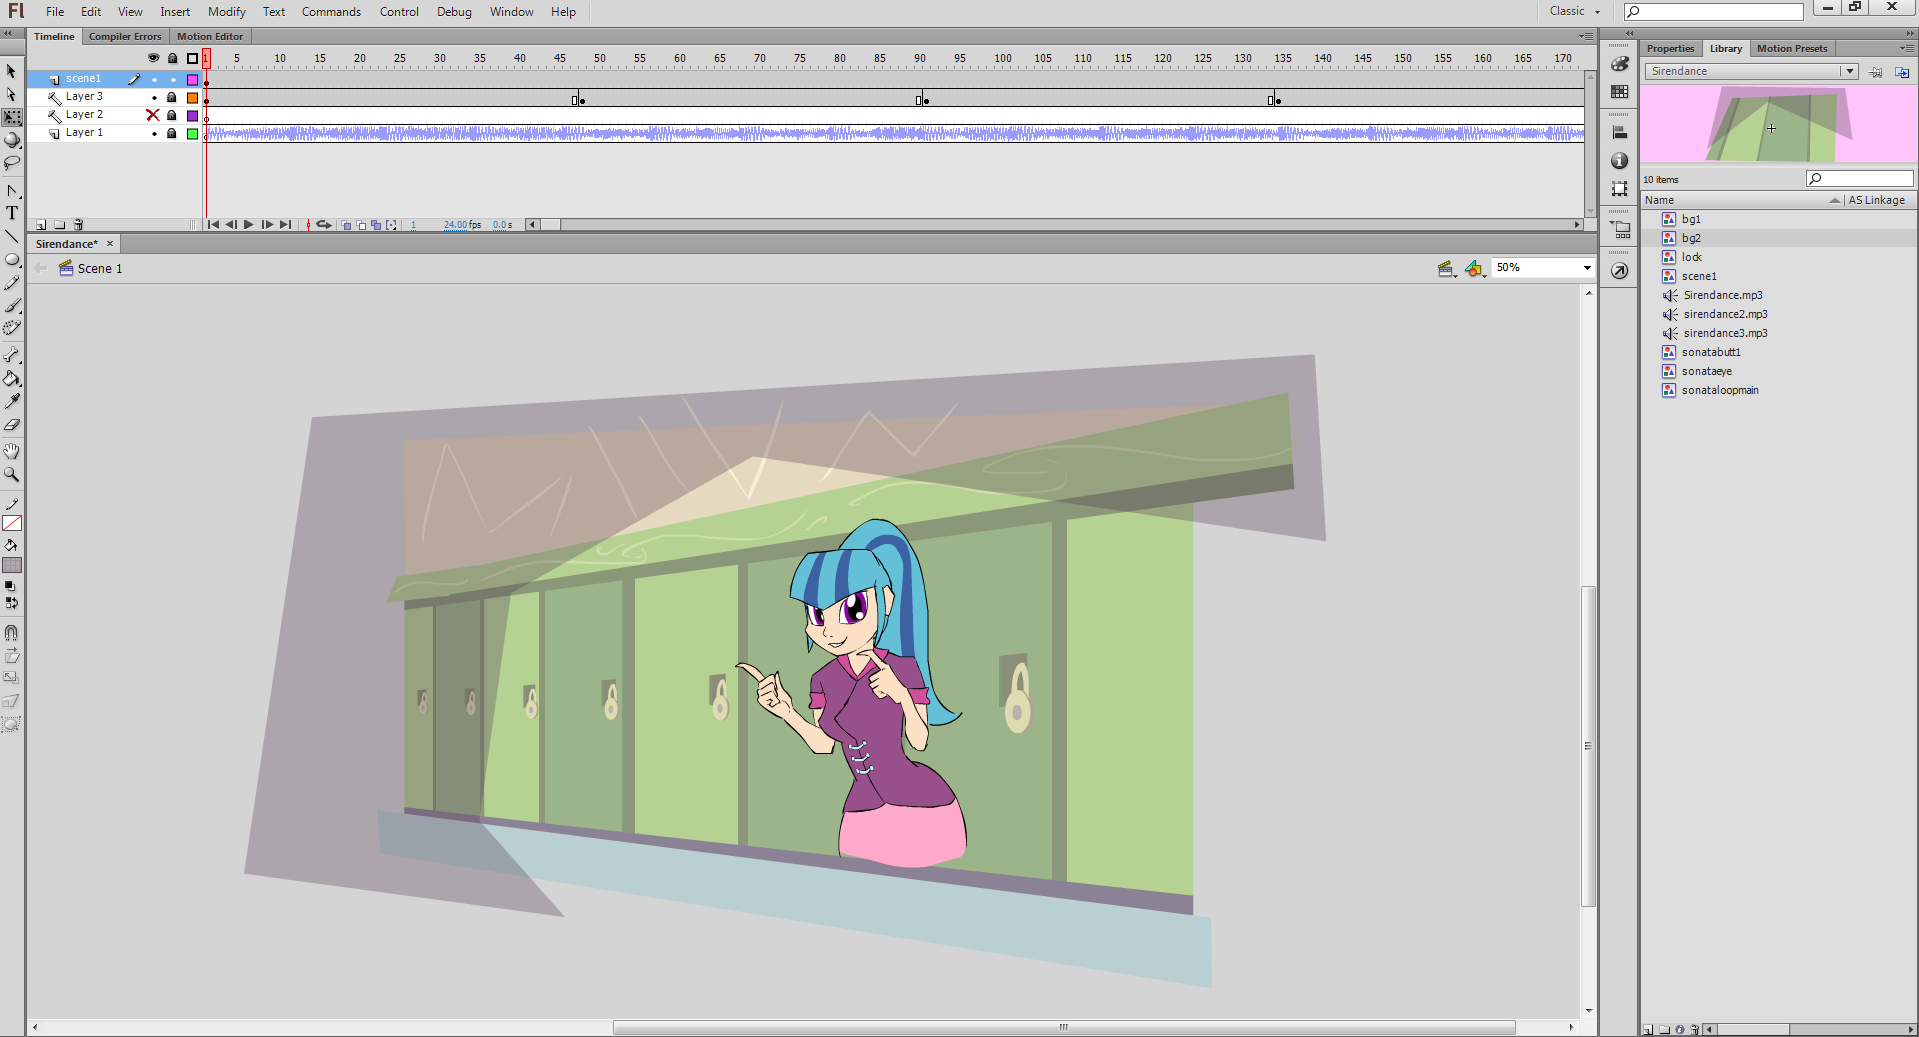Unlock Layer 3 using its padlock
The image size is (1919, 1037).
(x=172, y=97)
